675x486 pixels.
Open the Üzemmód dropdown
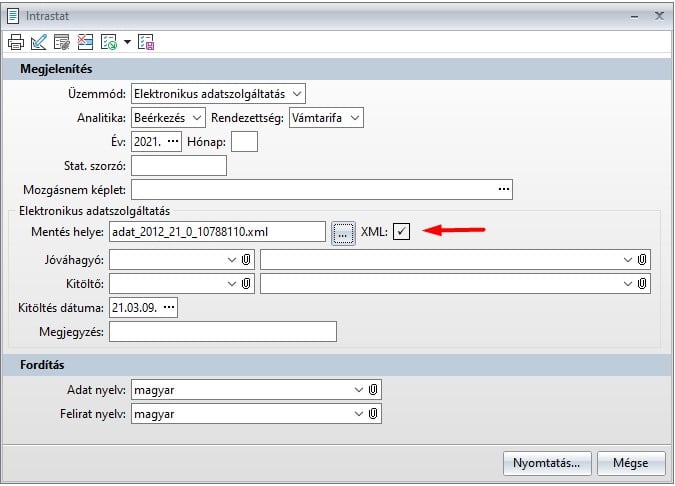coord(297,94)
